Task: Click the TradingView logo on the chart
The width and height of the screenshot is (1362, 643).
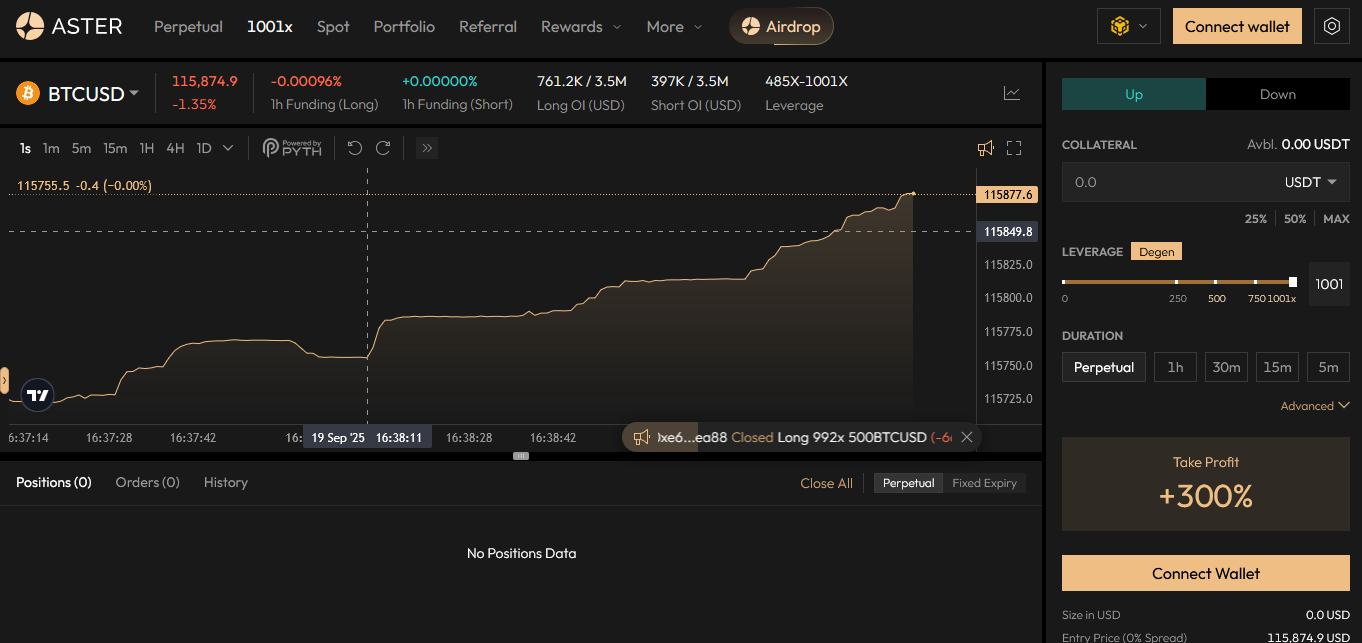Action: (37, 395)
